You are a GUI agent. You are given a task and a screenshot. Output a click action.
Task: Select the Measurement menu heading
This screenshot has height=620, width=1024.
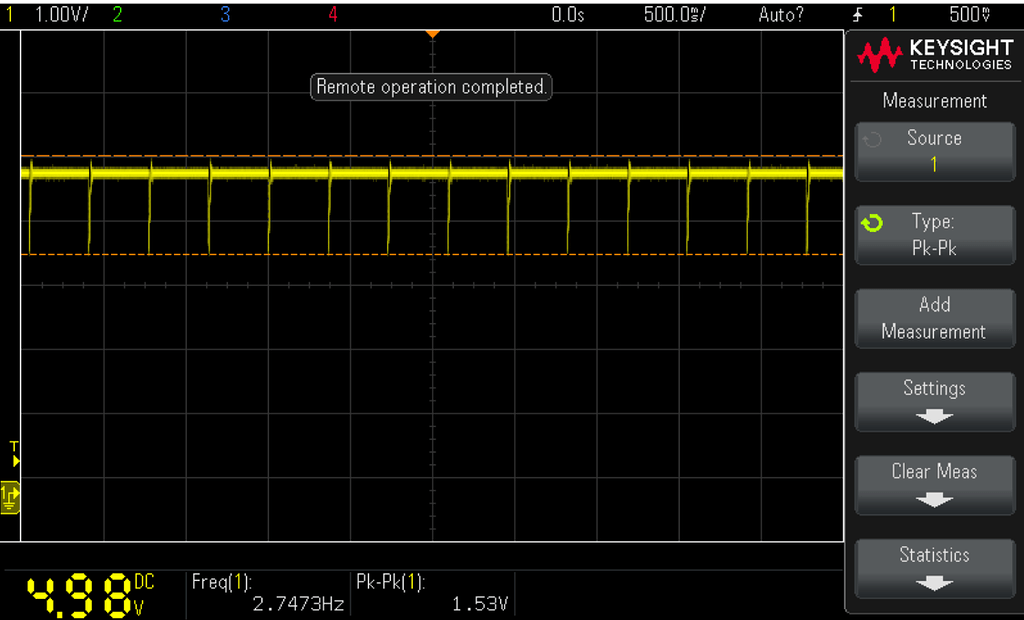point(934,101)
